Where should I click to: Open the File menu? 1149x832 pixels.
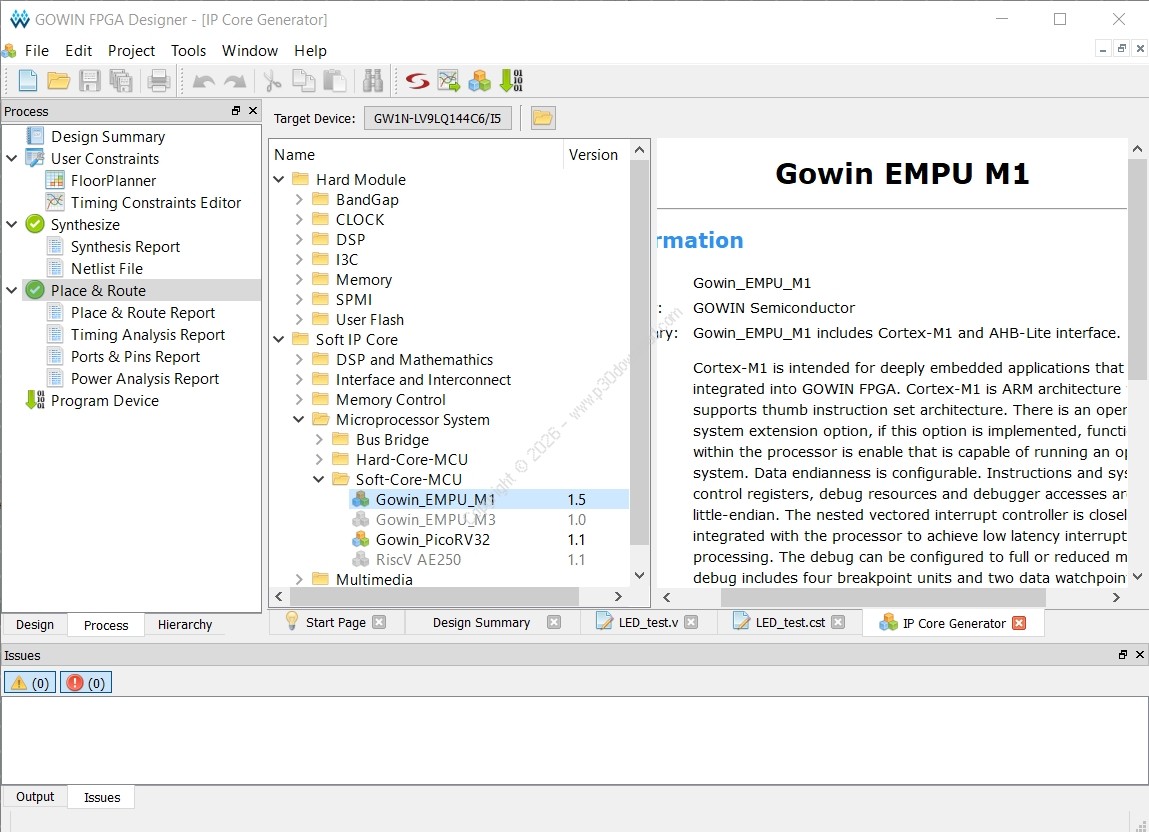(x=37, y=51)
